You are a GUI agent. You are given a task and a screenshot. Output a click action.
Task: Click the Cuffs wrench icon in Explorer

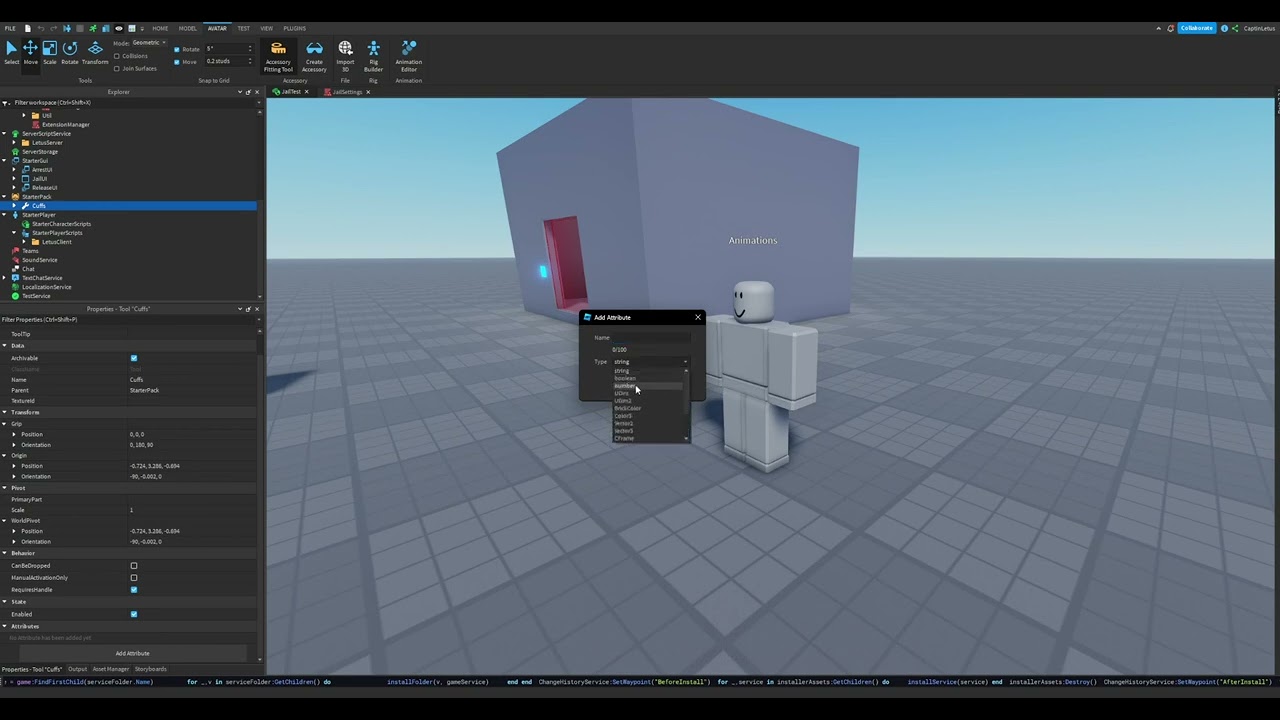pyautogui.click(x=27, y=206)
